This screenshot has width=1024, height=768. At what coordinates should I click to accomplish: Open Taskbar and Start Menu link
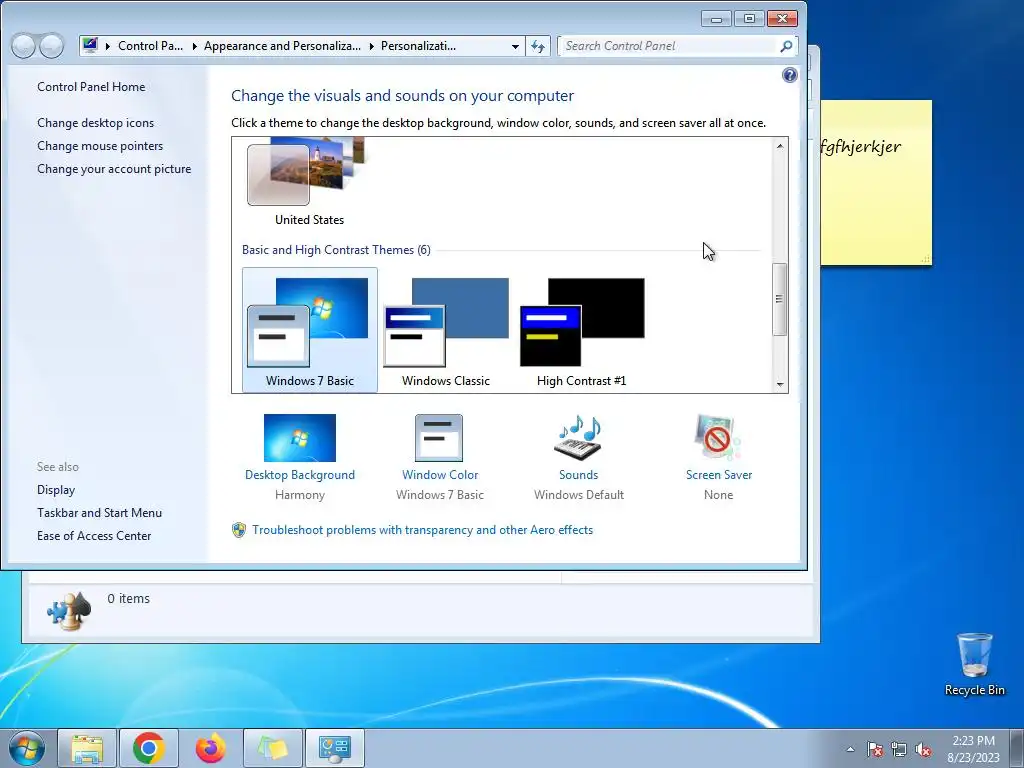click(x=99, y=513)
